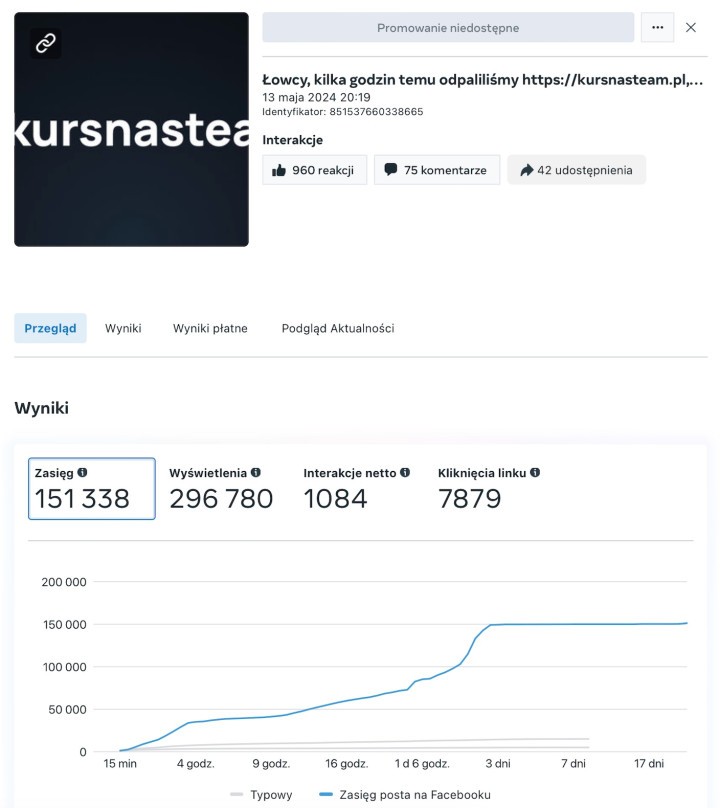Image resolution: width=720 pixels, height=808 pixels.
Task: Toggle the Typowy legend entry in chart
Action: [261, 795]
